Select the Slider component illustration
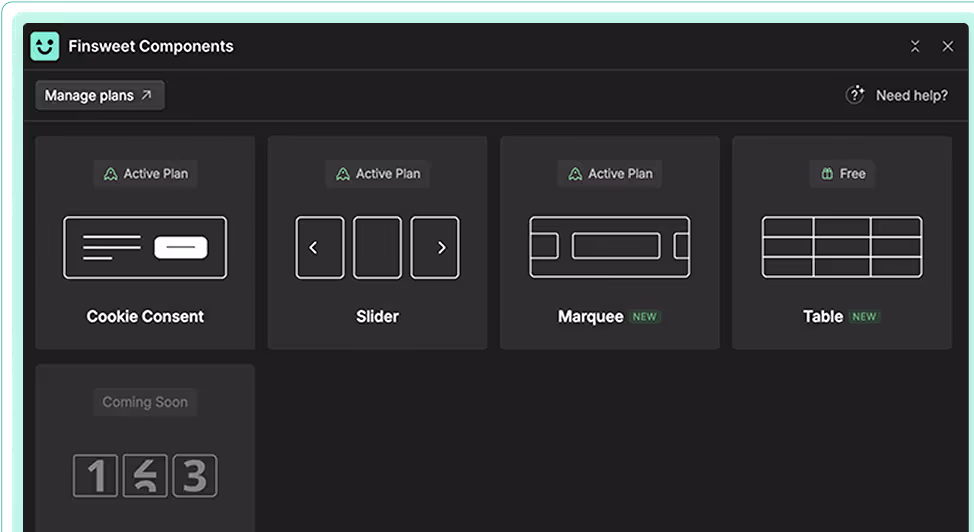This screenshot has width=974, height=532. pos(378,247)
